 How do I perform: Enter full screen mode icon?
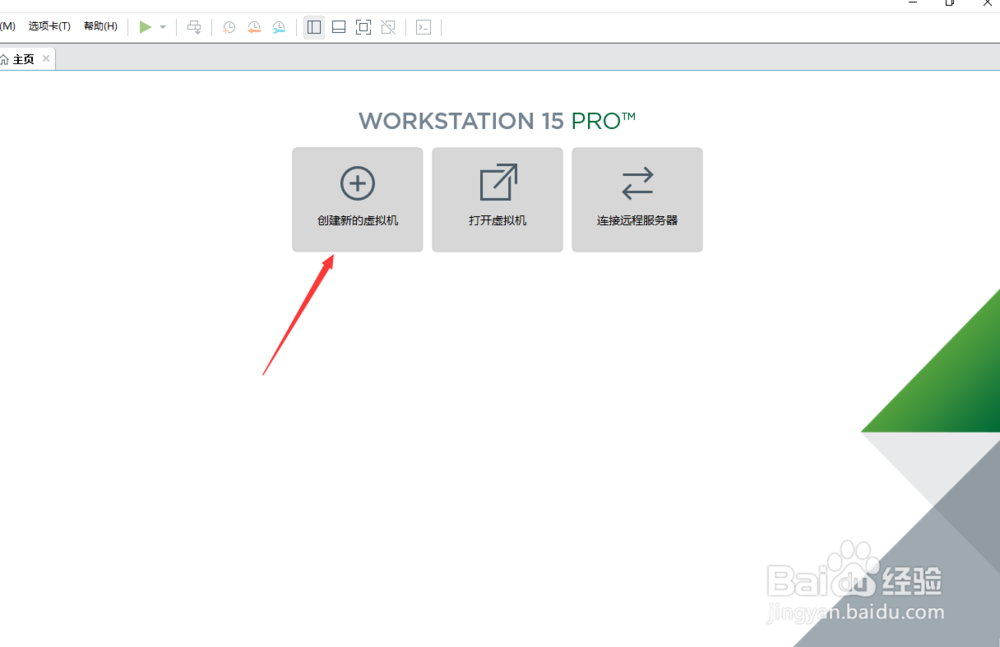click(364, 27)
